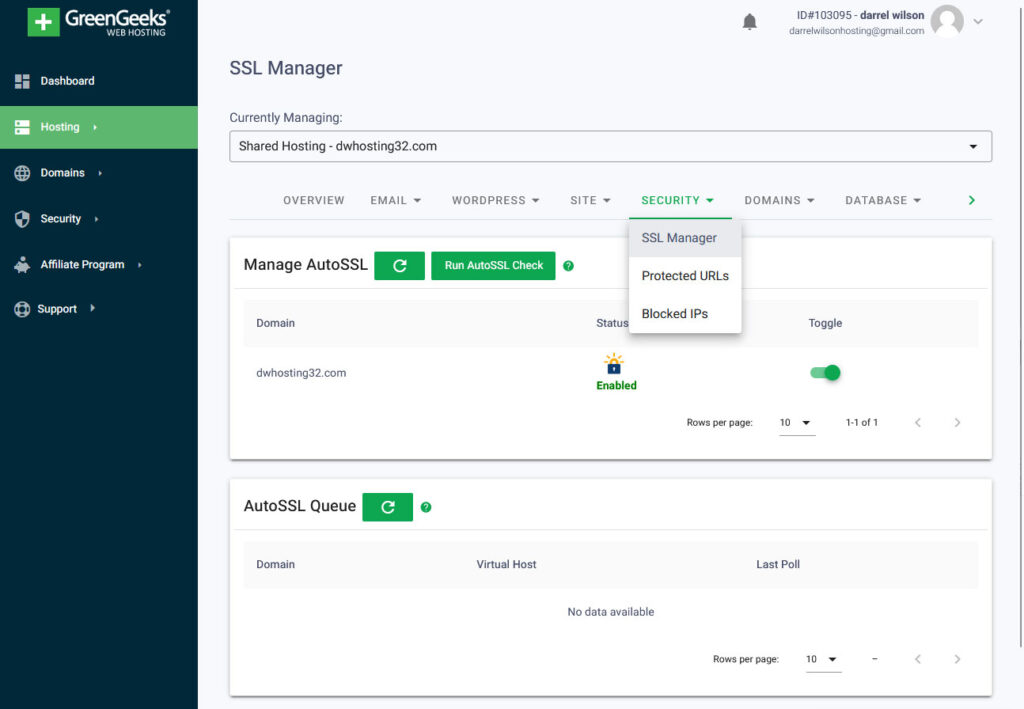Click the Support lifebuoy icon
Viewport: 1024px width, 709px height.
coord(22,309)
